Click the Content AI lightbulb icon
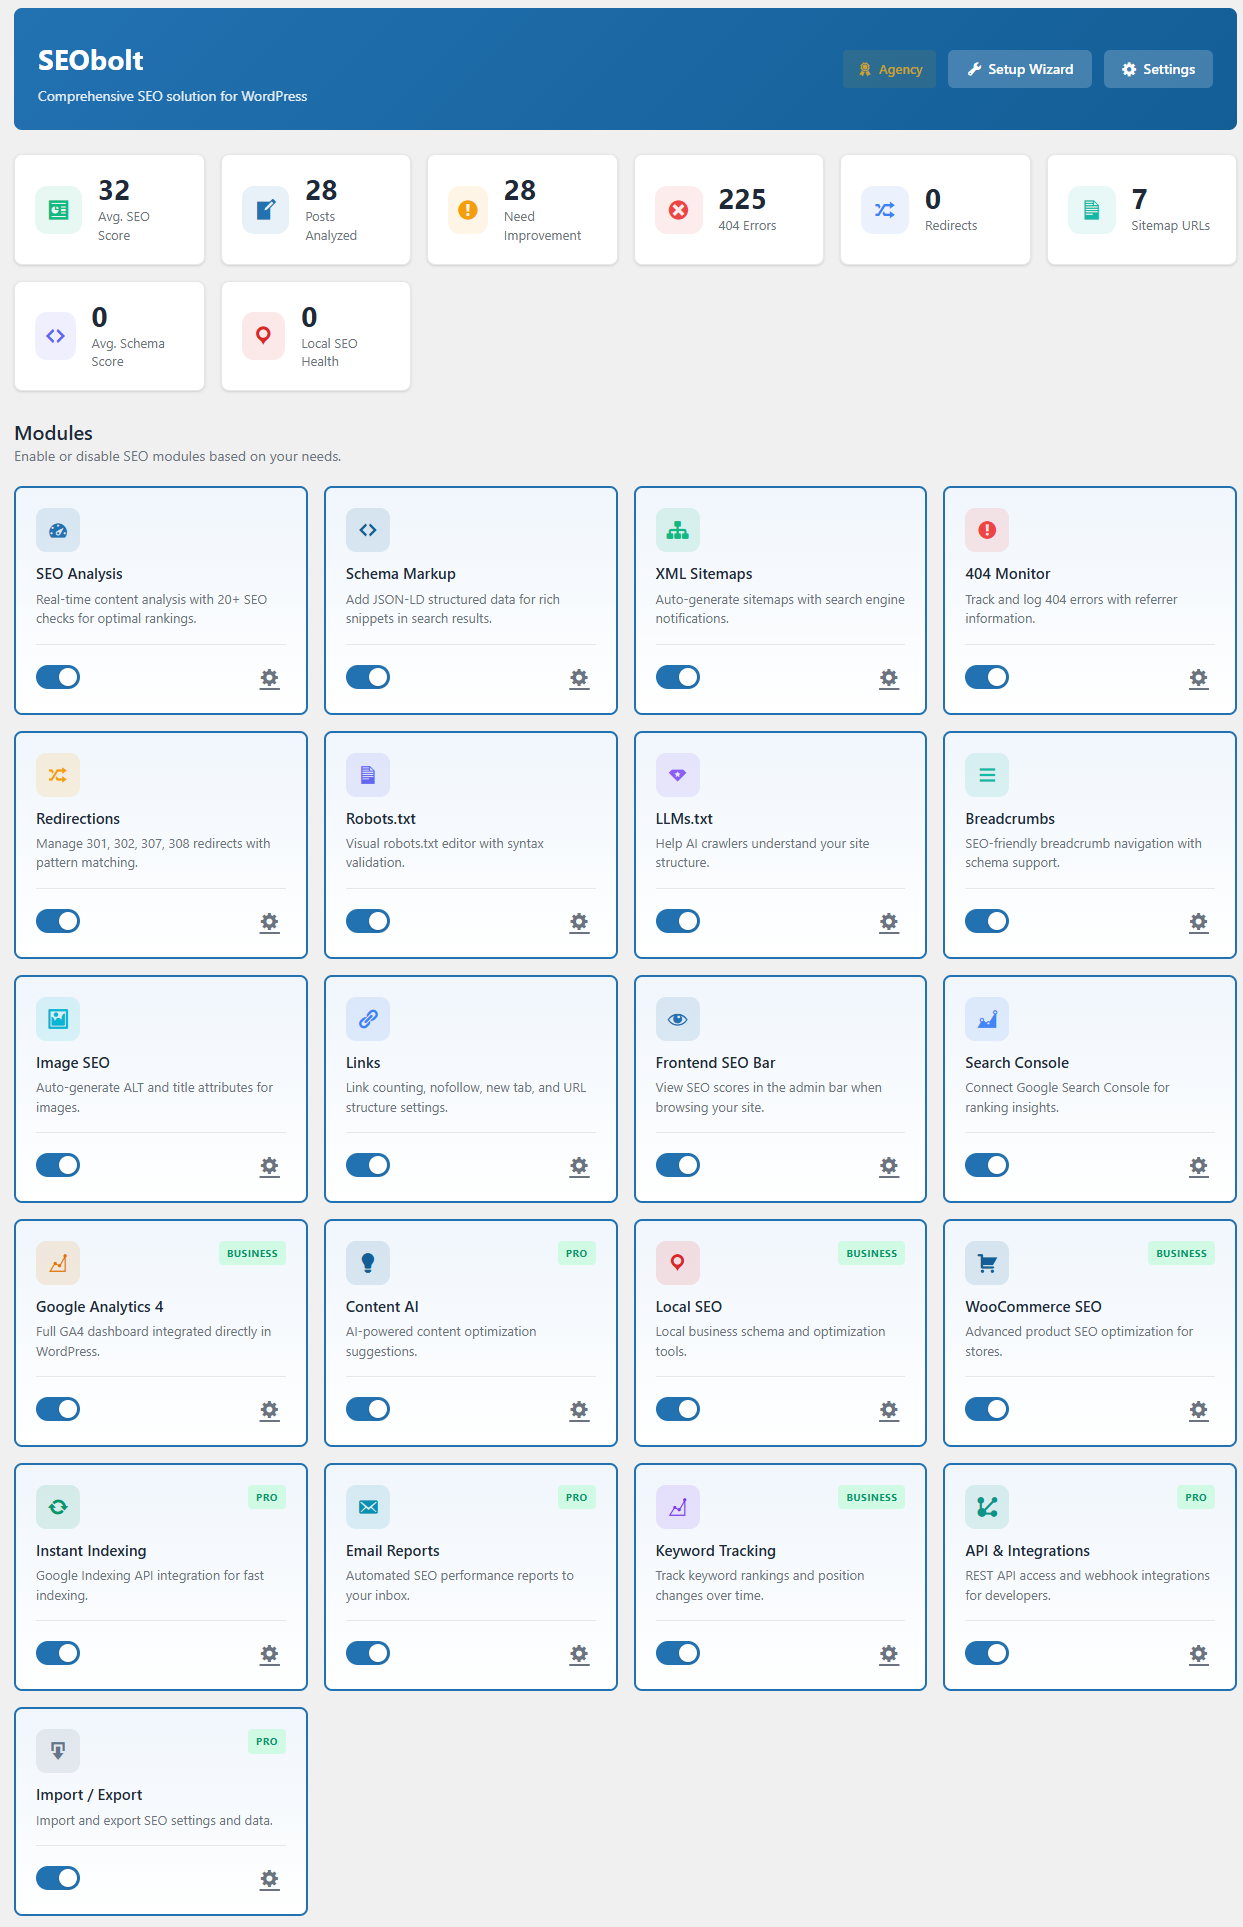This screenshot has width=1243, height=1927. tap(367, 1263)
